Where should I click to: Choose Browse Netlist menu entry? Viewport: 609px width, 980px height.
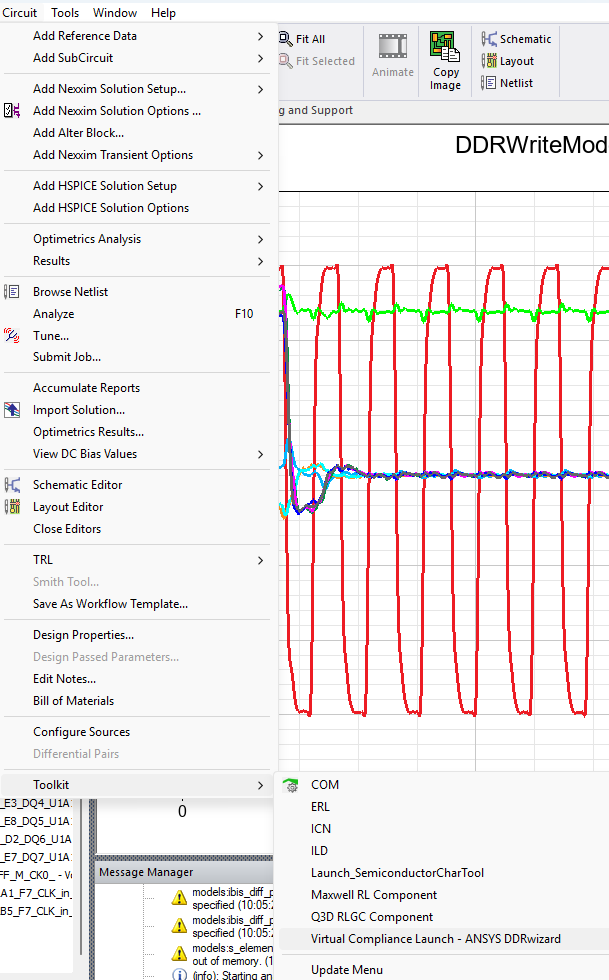click(70, 292)
